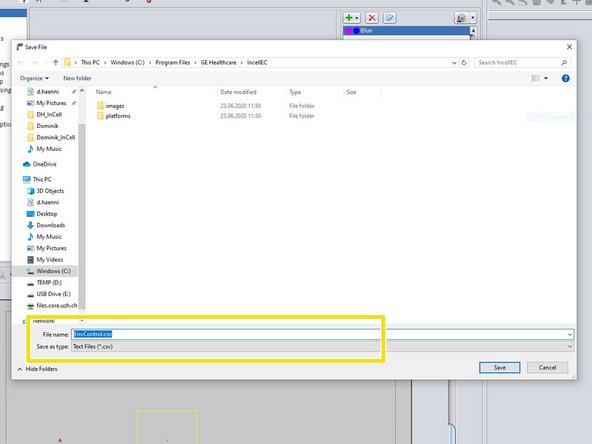The height and width of the screenshot is (444, 592).
Task: Close the Save File dialog
Action: pyautogui.click(x=569, y=47)
